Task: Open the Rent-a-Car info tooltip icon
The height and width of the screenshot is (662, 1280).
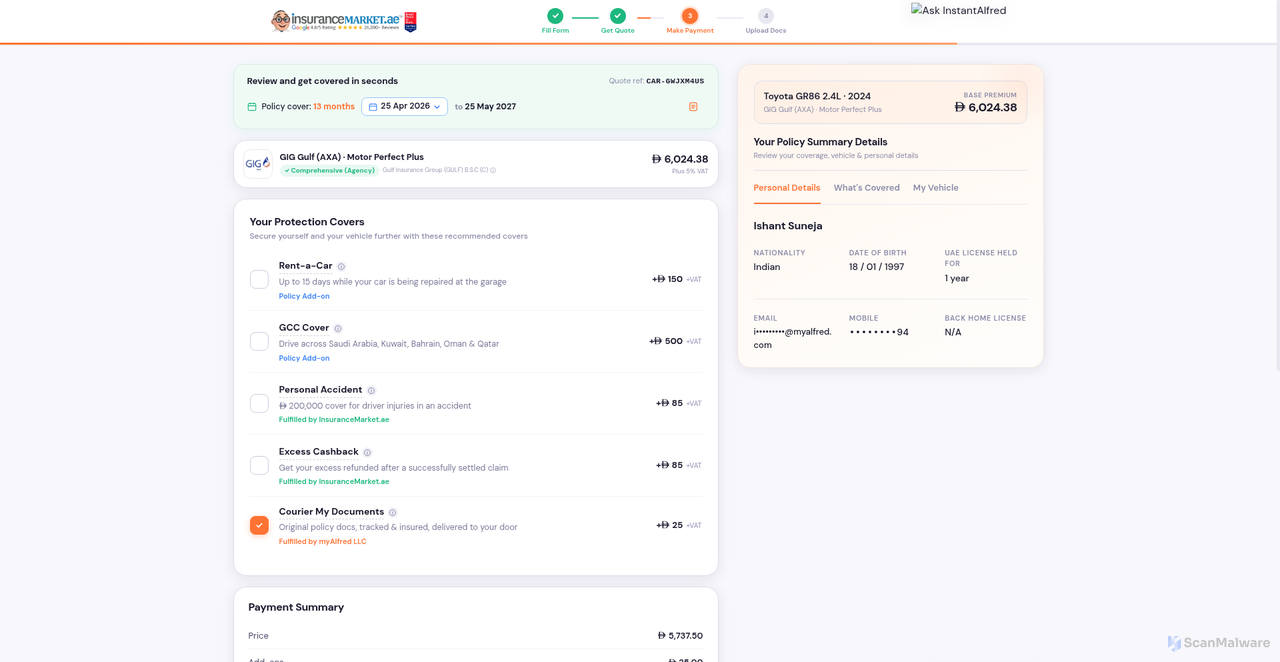Action: pyautogui.click(x=341, y=266)
